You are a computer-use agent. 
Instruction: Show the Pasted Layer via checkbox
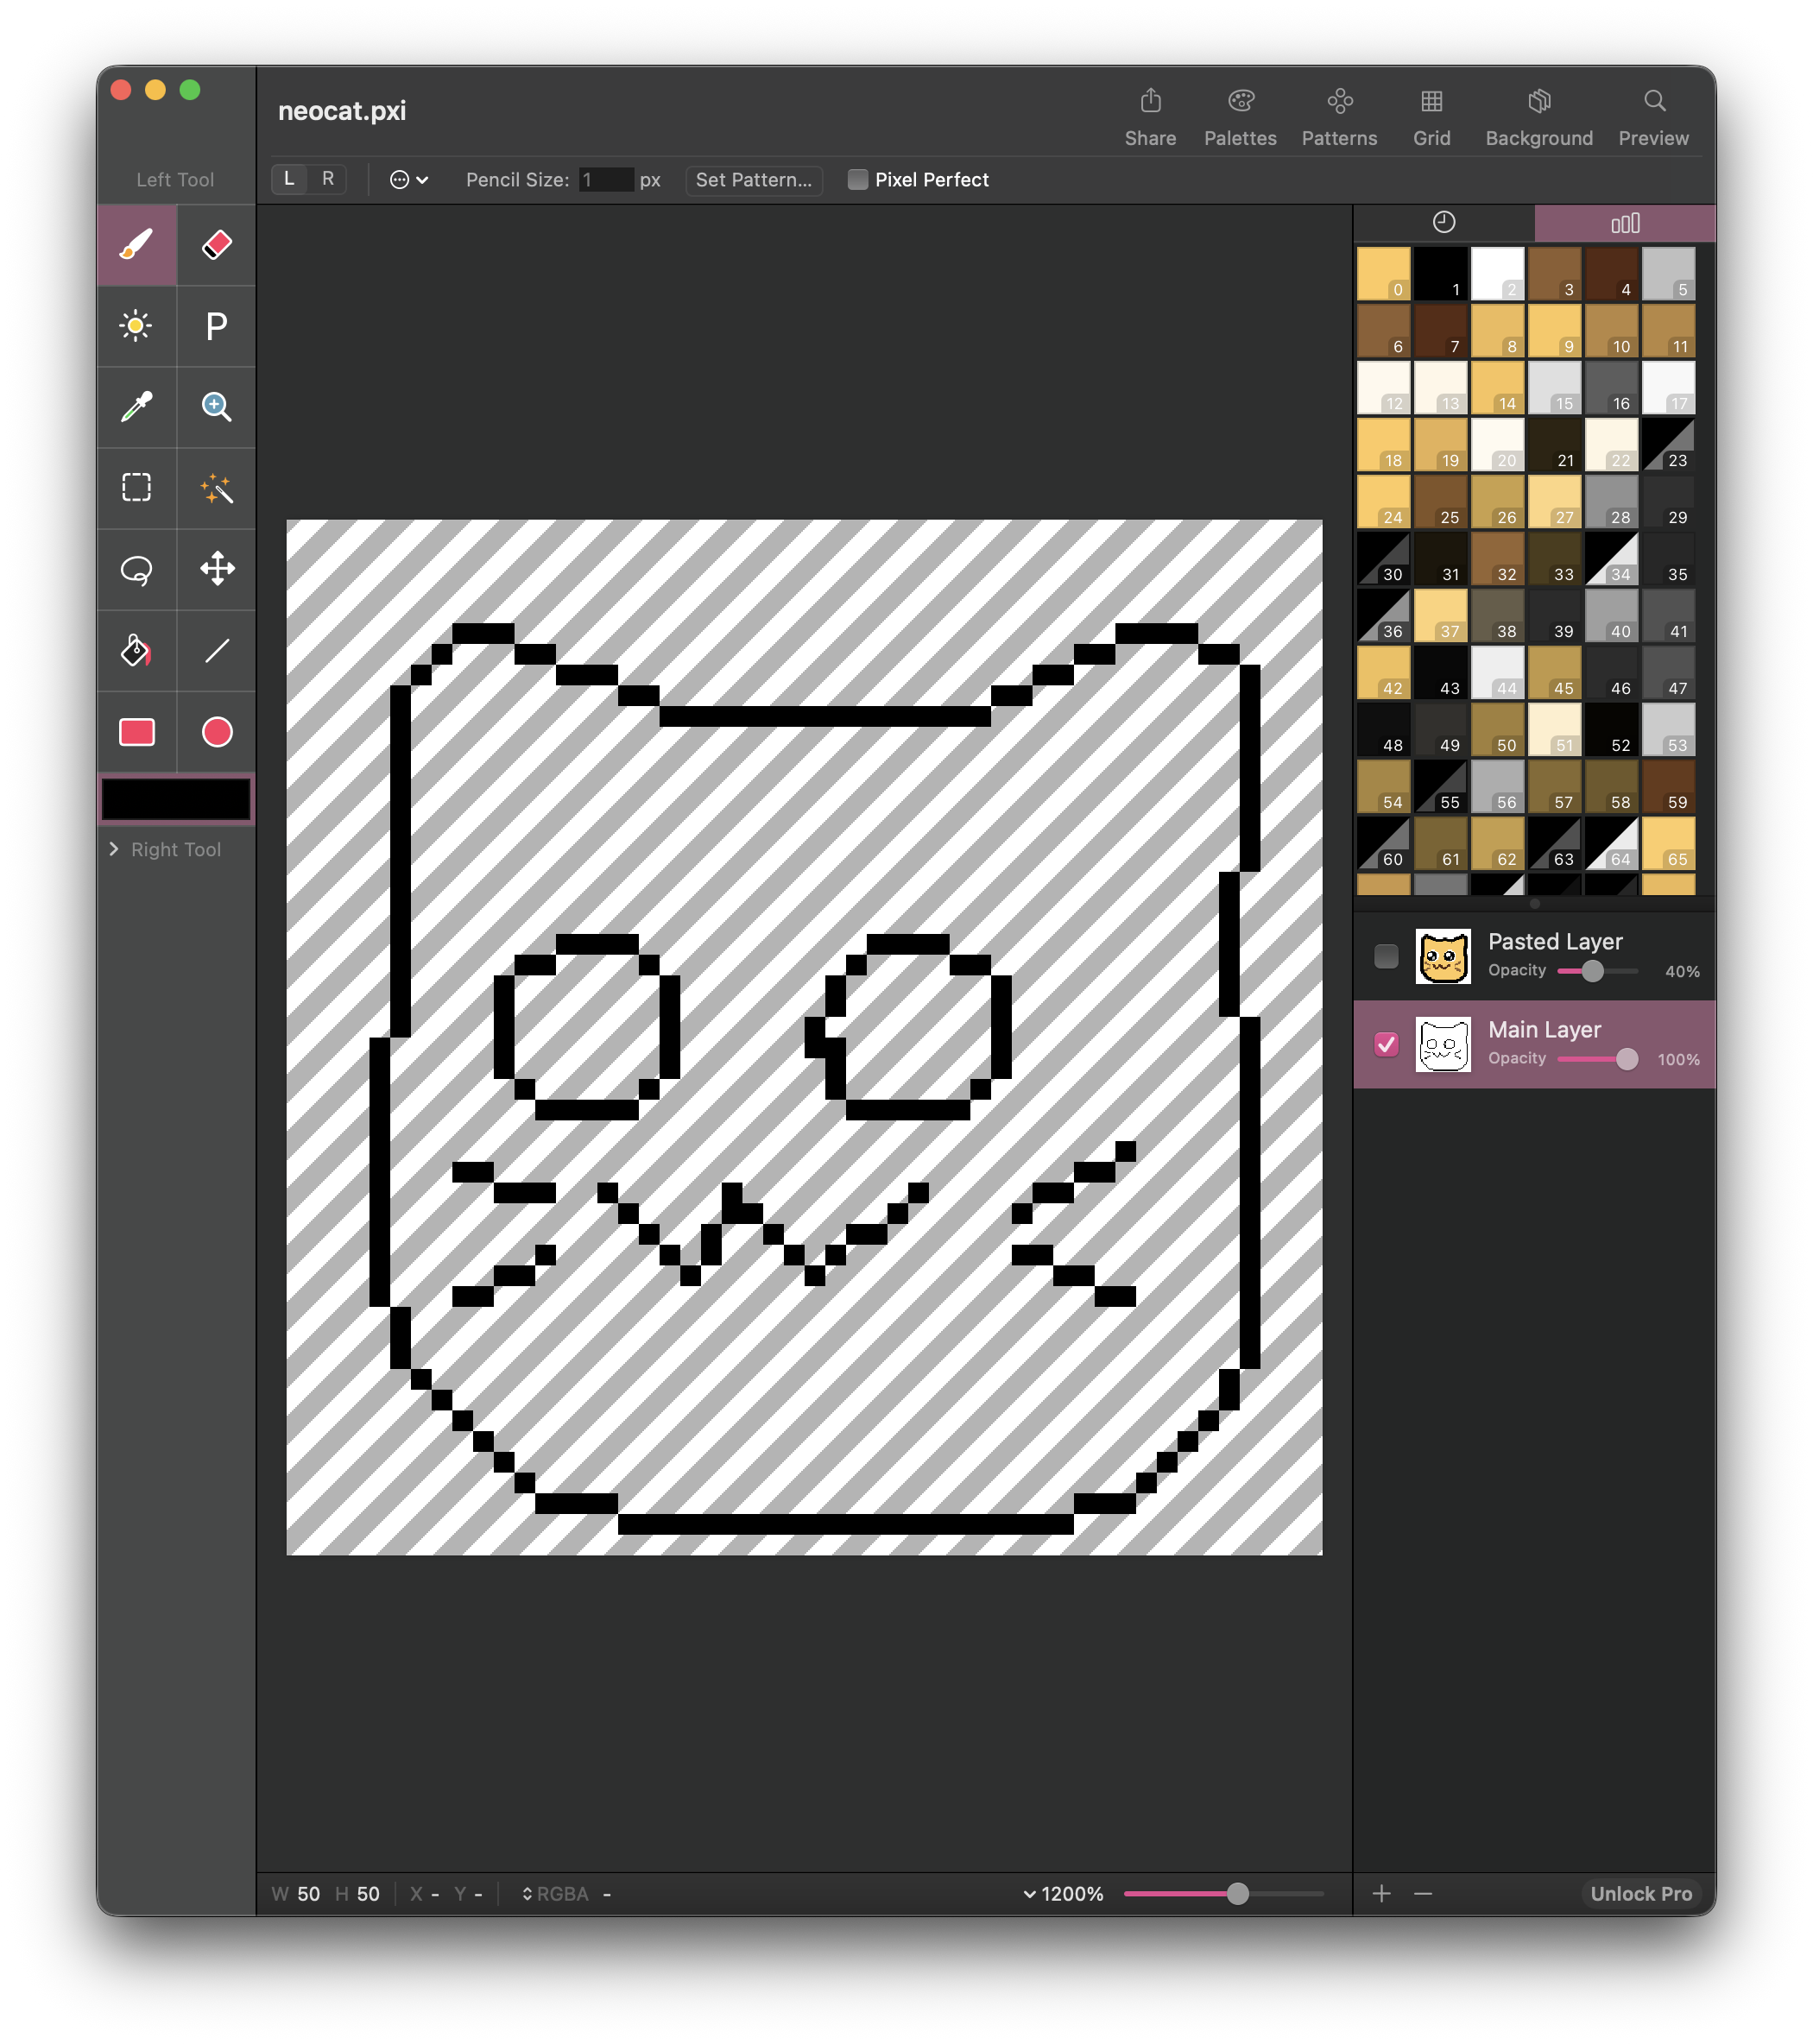[1386, 956]
